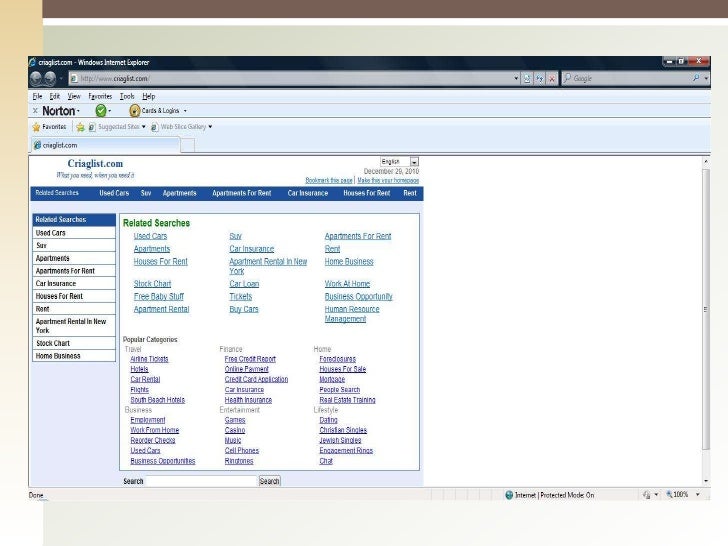Select the criaglist.com browser tab
The width and height of the screenshot is (728, 546).
tap(105, 145)
